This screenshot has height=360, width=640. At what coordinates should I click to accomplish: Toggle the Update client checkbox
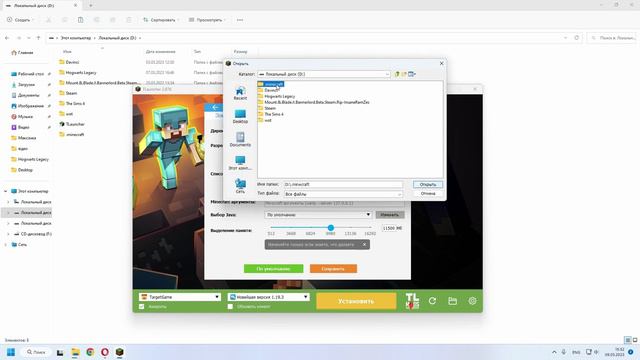(230, 307)
